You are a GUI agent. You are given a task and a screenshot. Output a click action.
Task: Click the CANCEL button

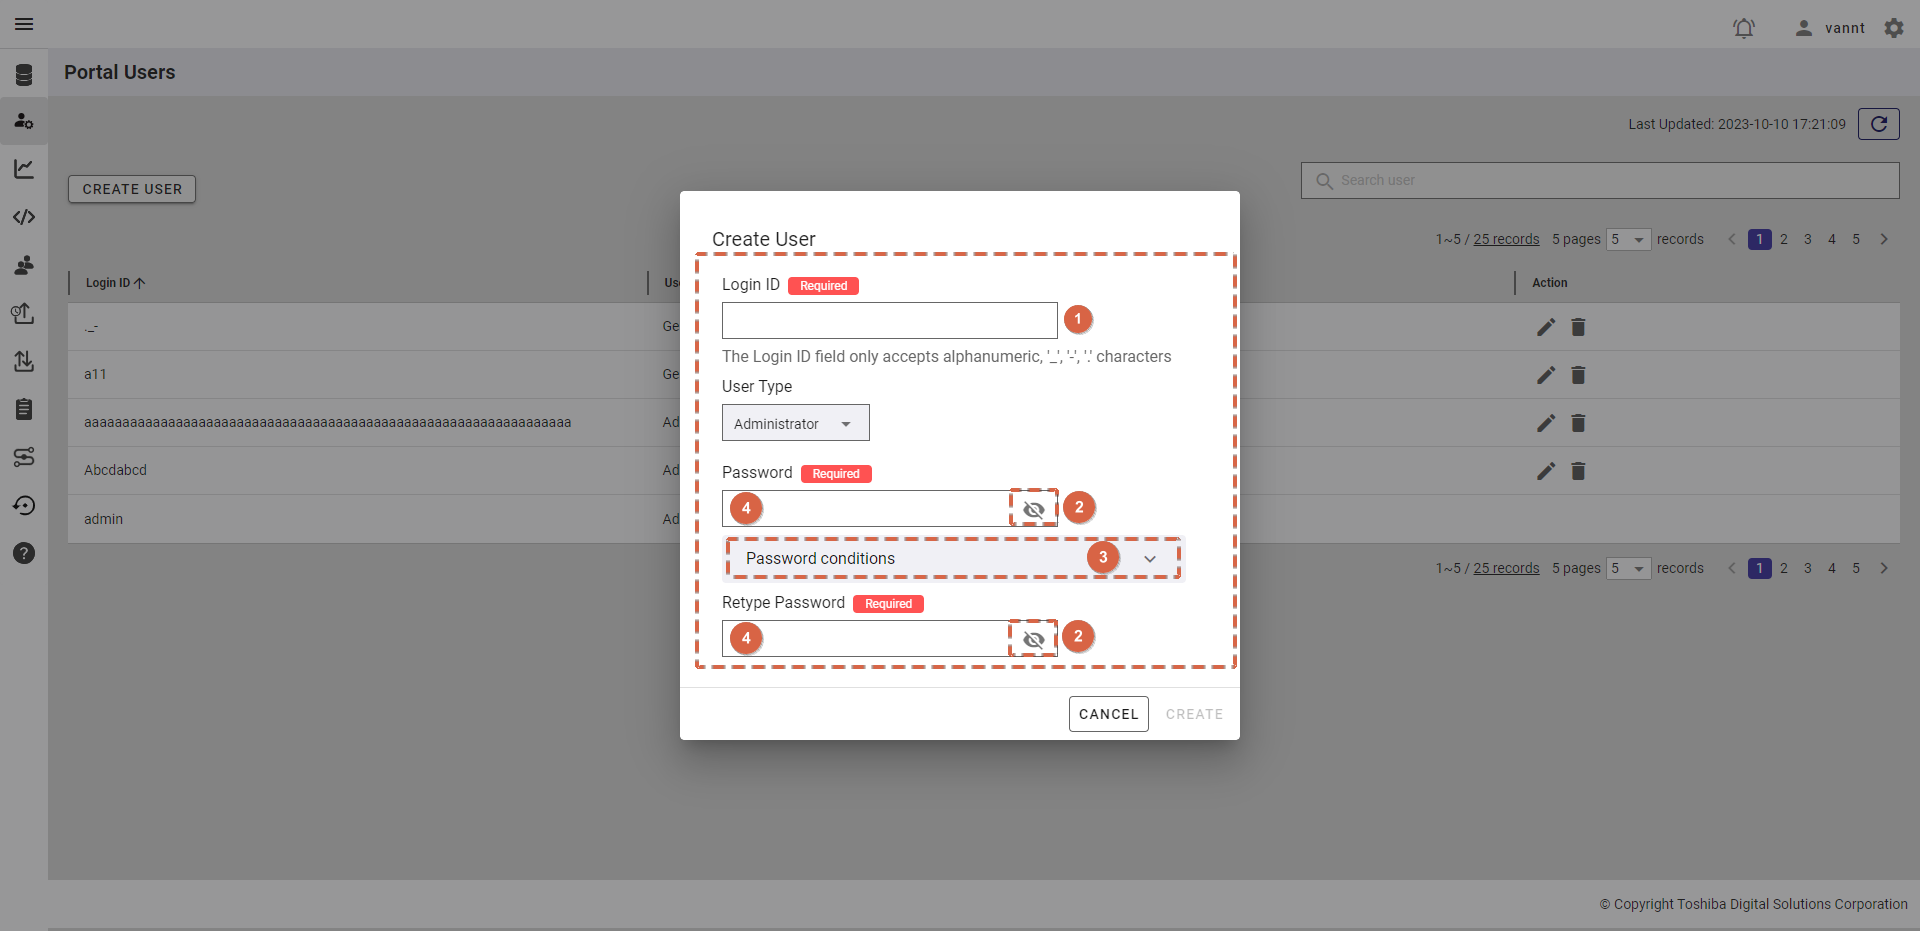[1108, 714]
